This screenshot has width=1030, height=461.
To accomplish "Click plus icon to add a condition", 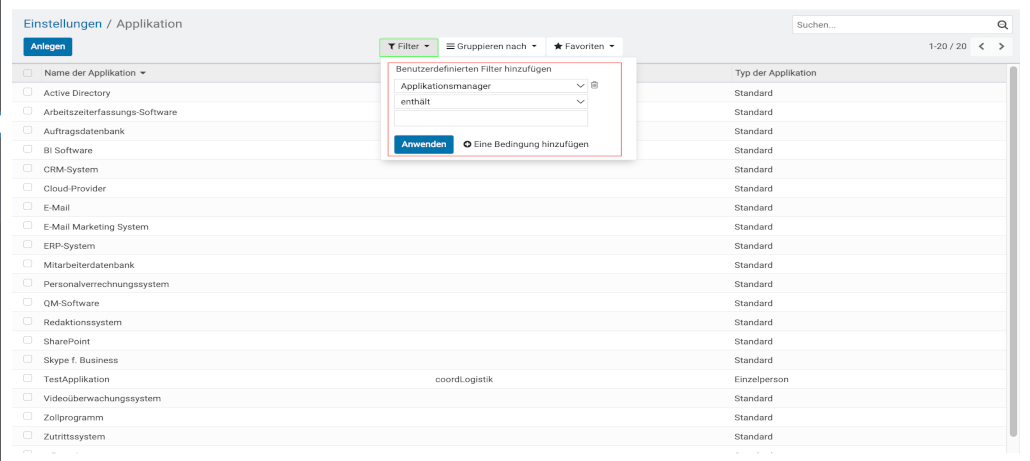I will tap(467, 145).
